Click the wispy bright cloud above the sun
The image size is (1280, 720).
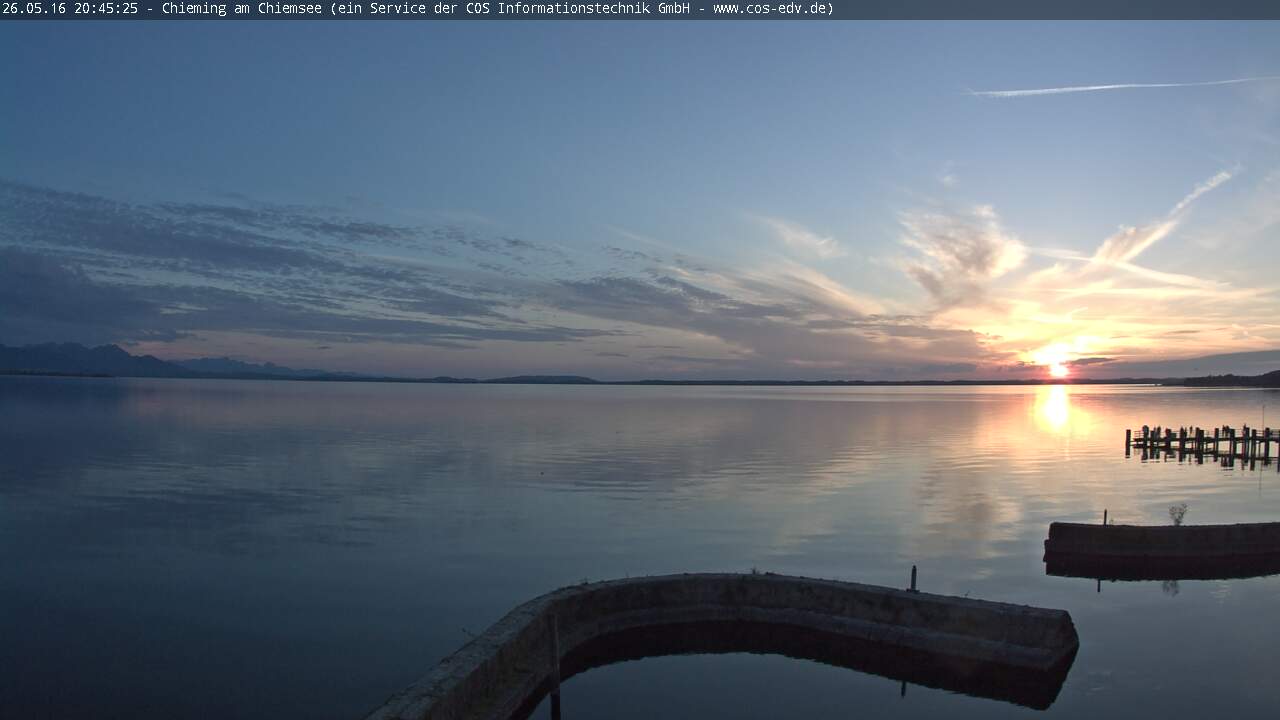[x=960, y=250]
